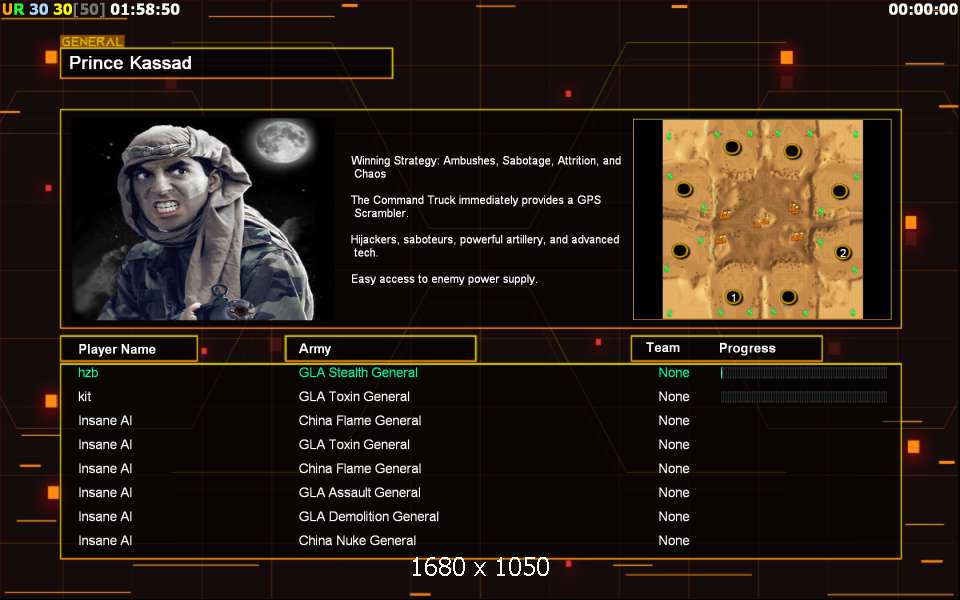
Task: Click GLA Stealth General army entry
Action: coord(358,372)
